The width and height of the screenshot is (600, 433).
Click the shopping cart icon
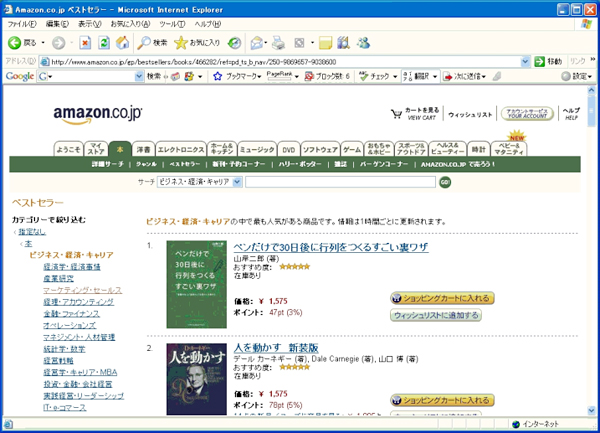tap(396, 114)
